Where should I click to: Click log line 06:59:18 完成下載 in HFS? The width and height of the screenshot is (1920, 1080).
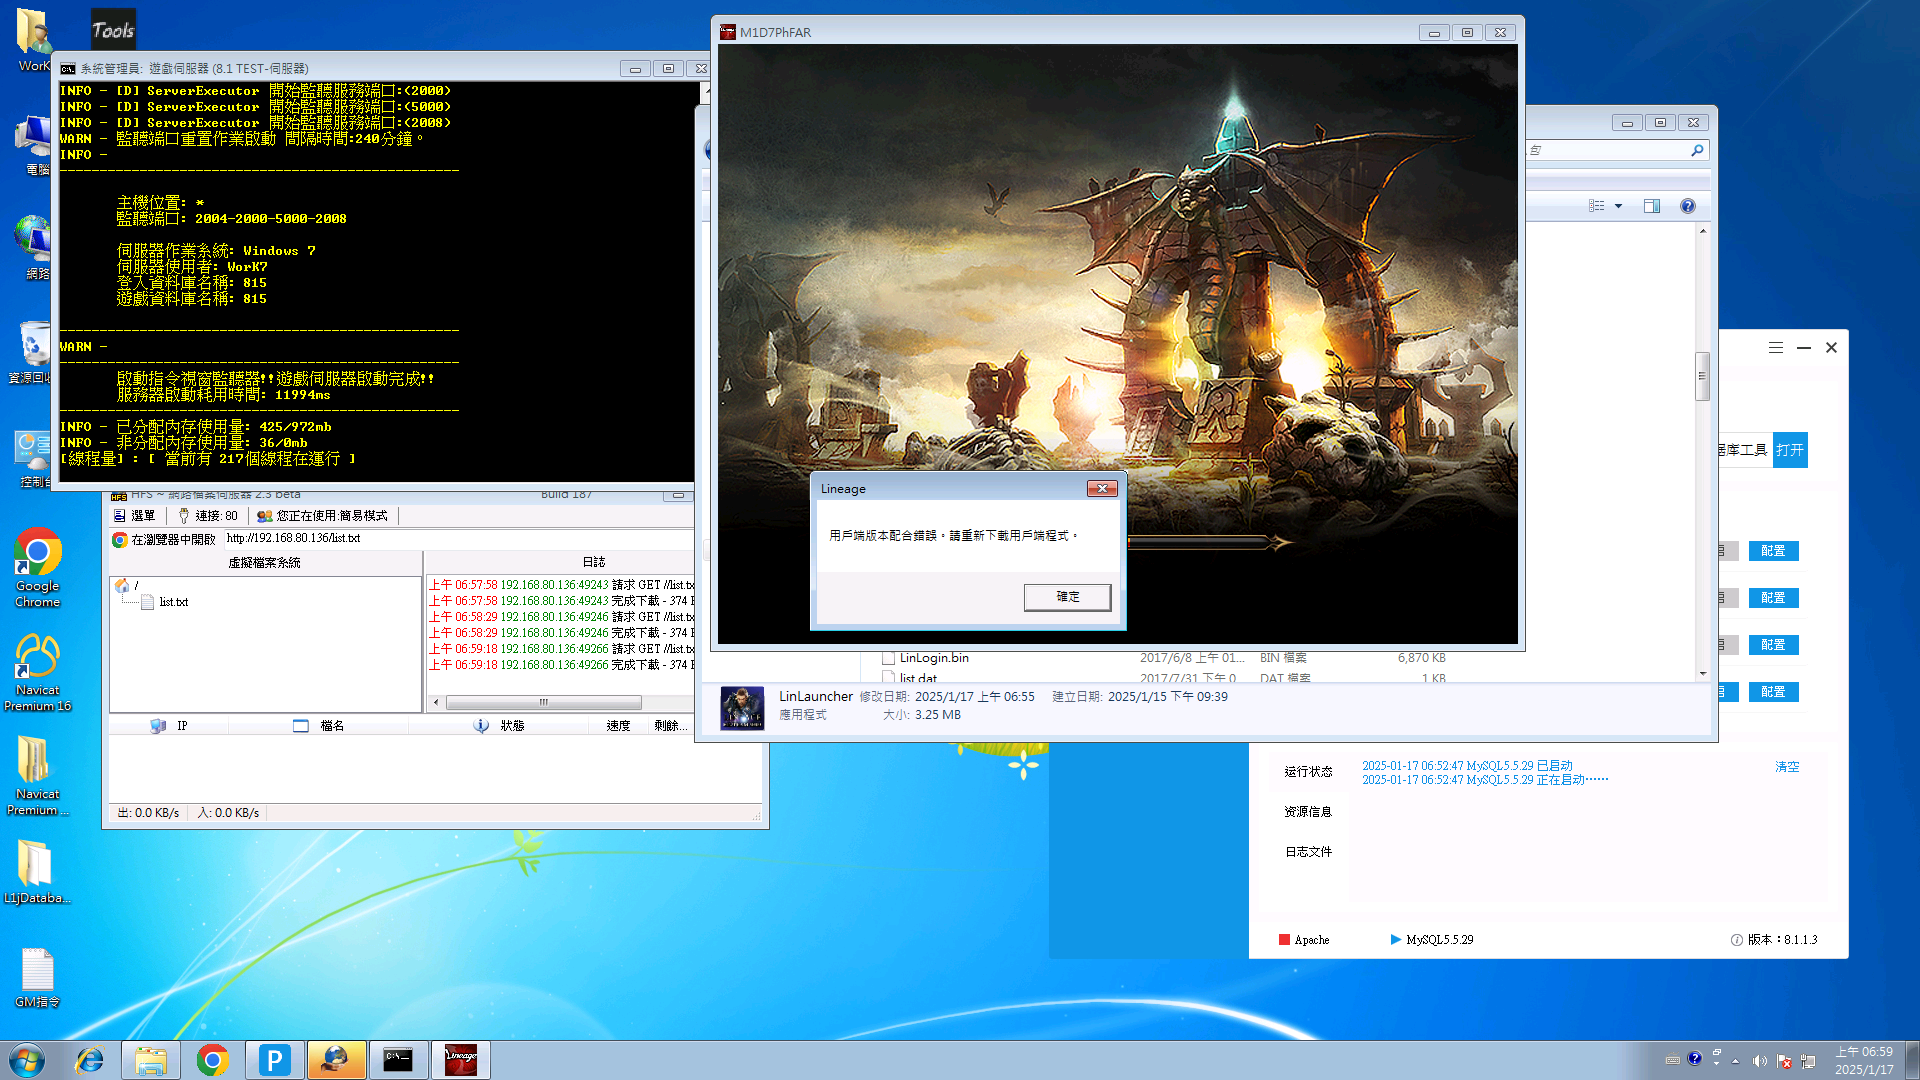click(562, 665)
